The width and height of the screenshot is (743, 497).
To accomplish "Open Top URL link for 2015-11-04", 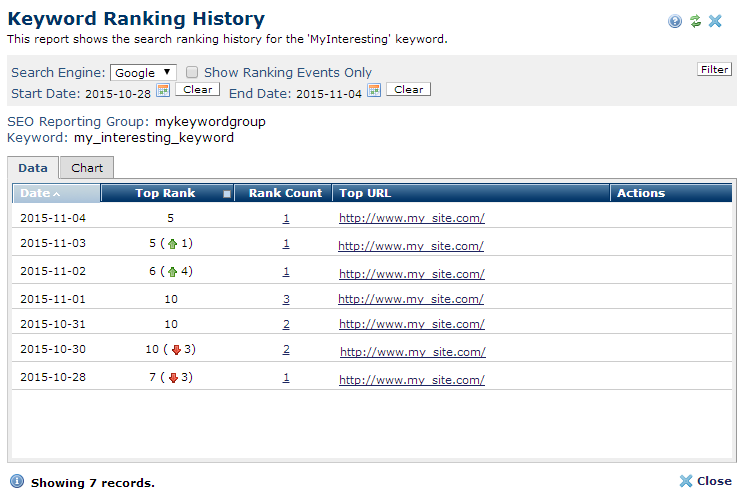I will point(411,218).
